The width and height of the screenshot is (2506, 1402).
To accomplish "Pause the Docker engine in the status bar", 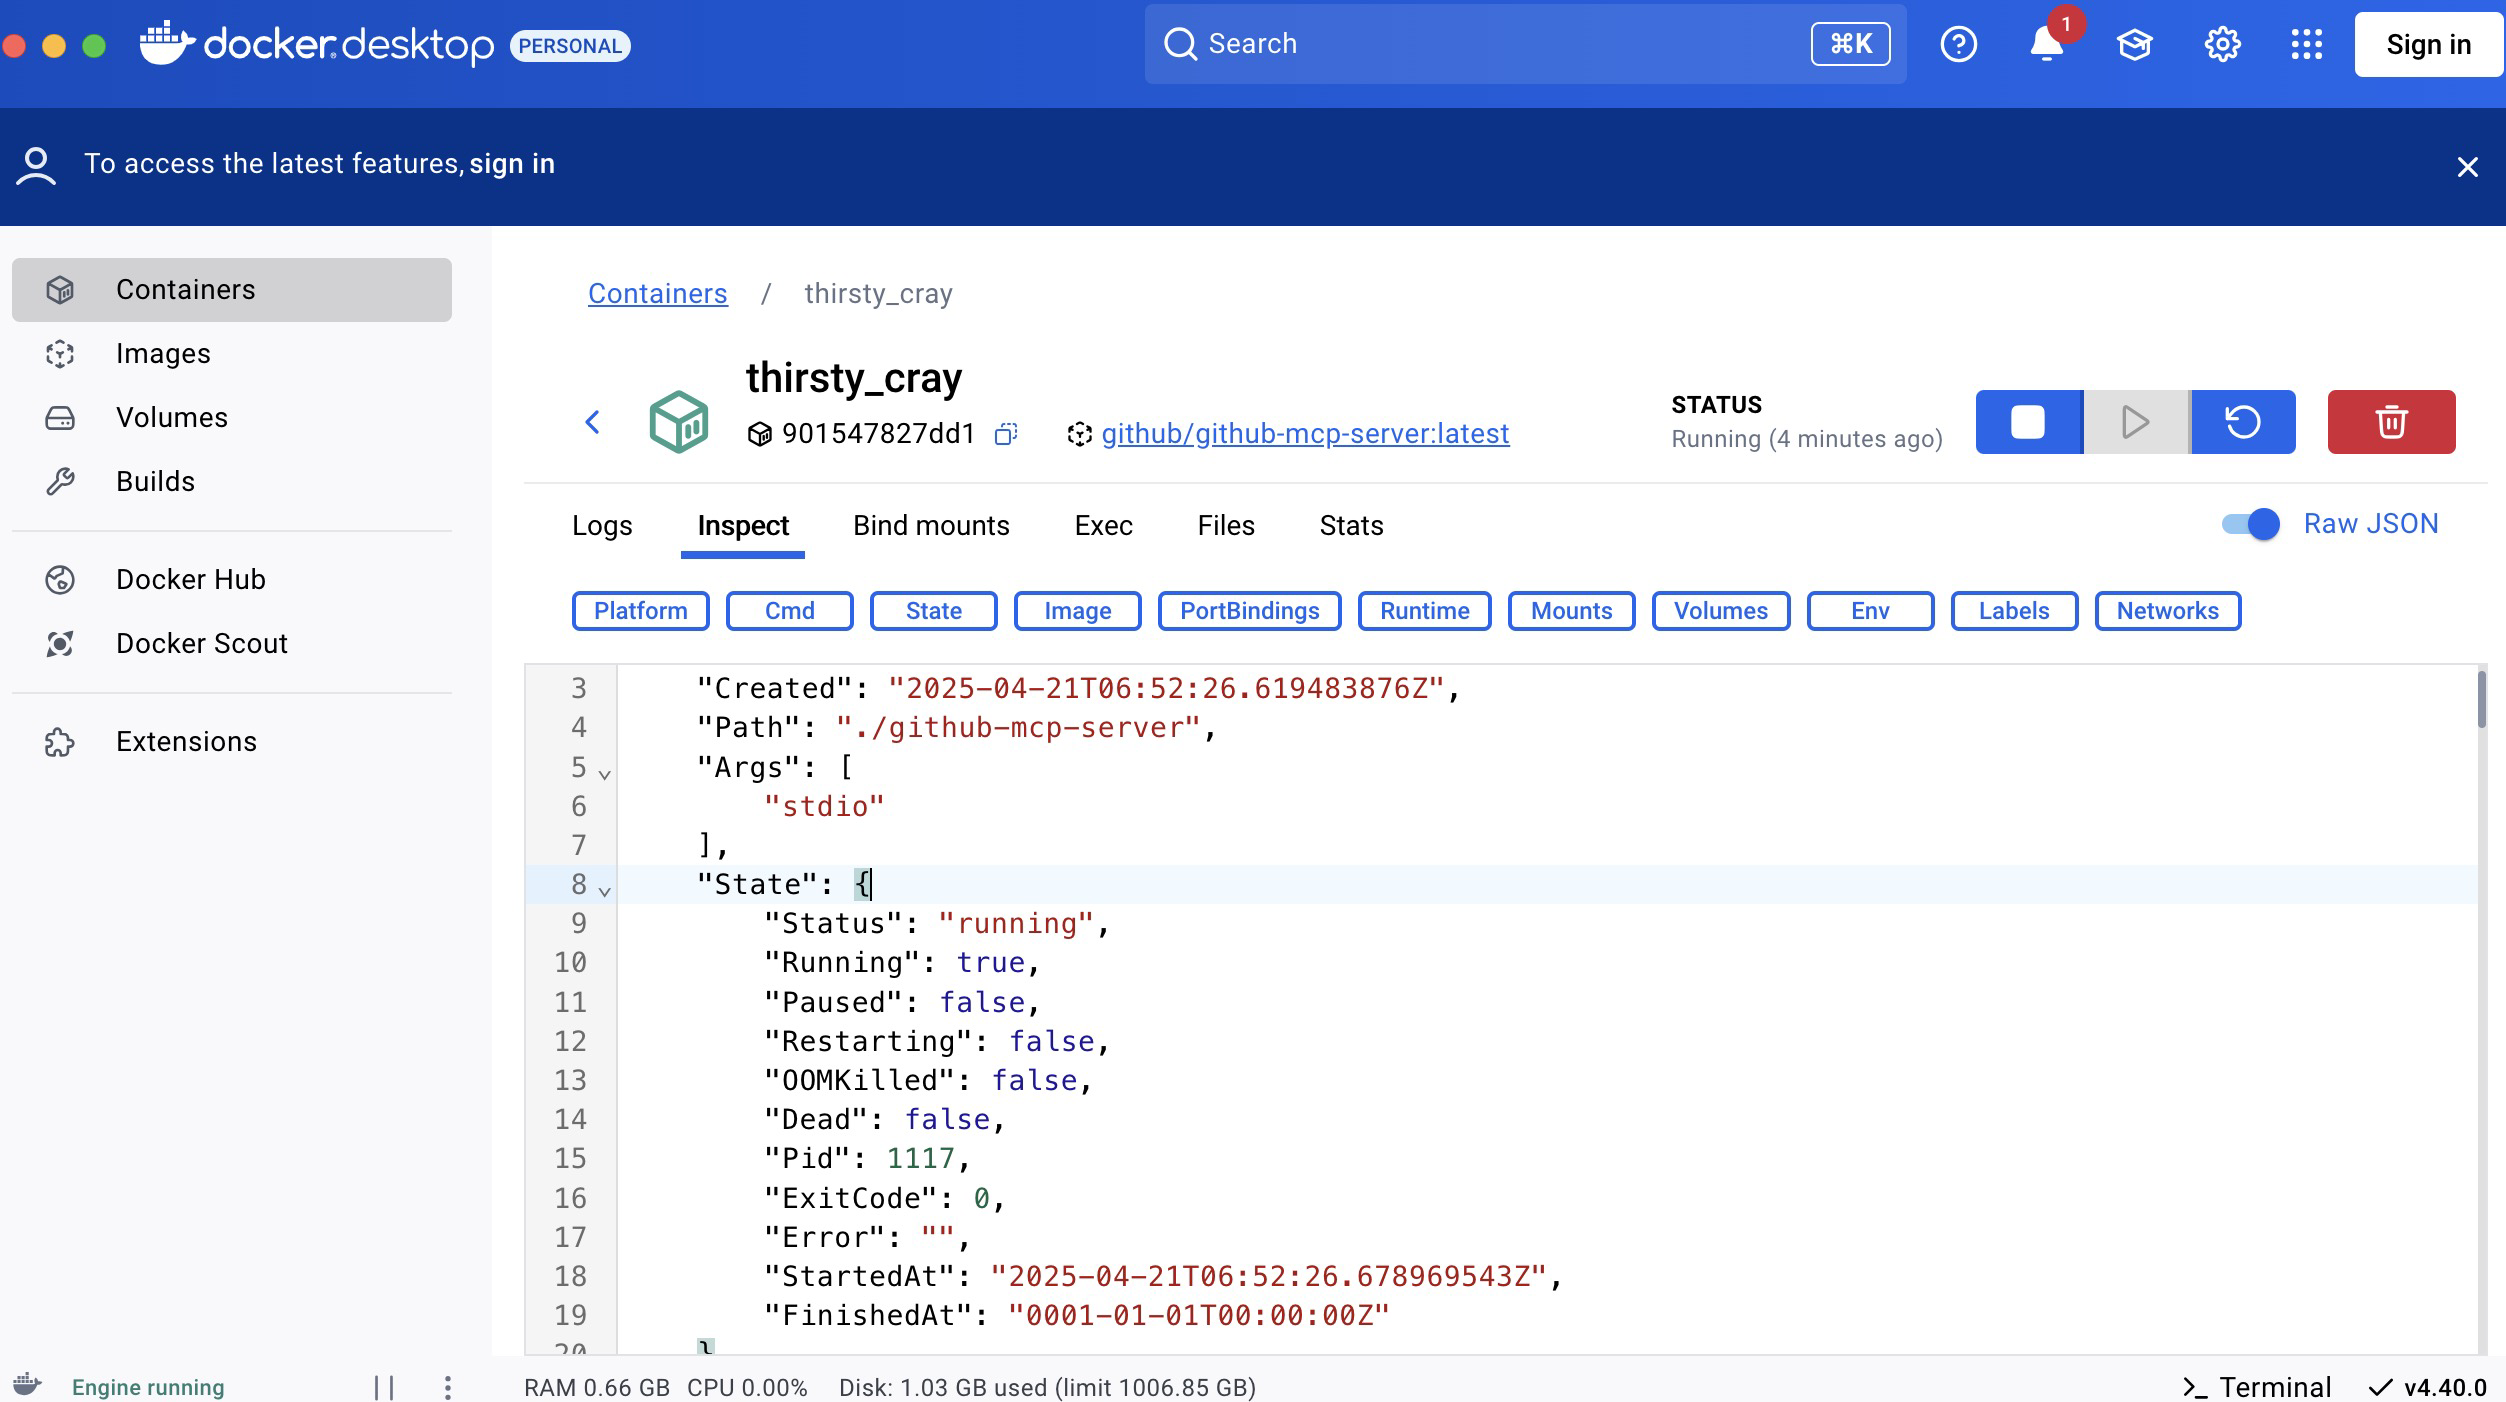I will point(384,1387).
